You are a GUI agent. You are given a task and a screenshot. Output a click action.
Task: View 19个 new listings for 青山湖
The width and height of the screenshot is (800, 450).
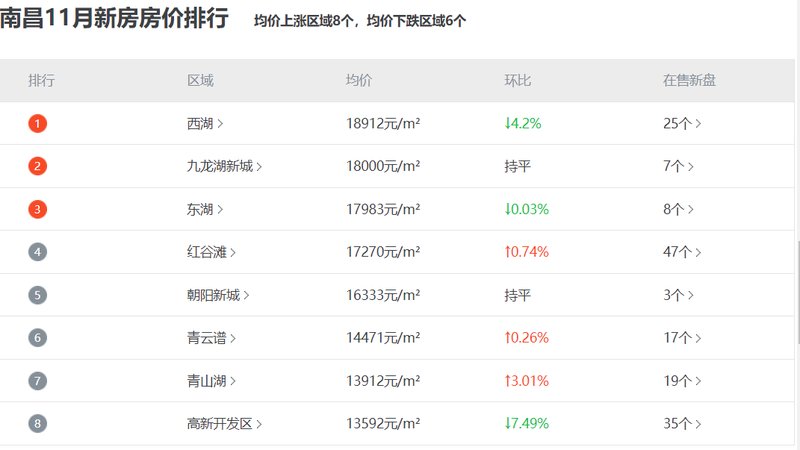(x=682, y=381)
